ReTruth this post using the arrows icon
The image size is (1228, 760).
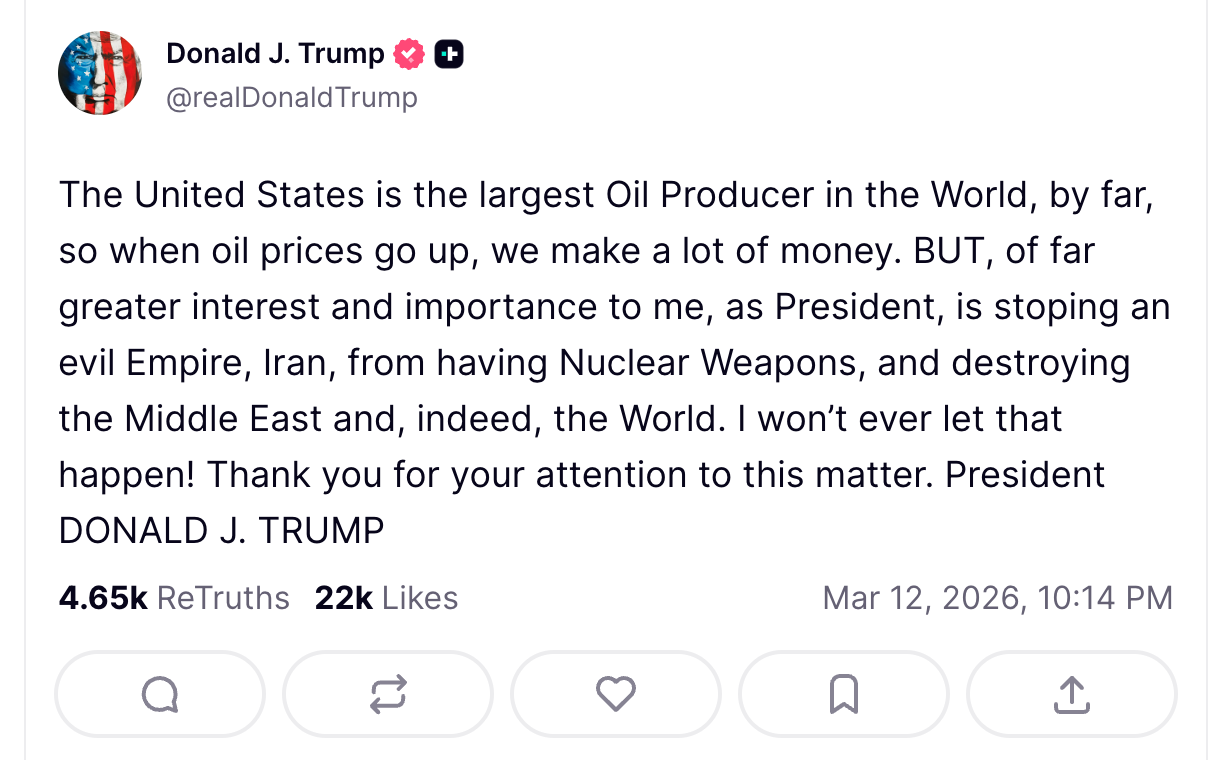point(388,693)
